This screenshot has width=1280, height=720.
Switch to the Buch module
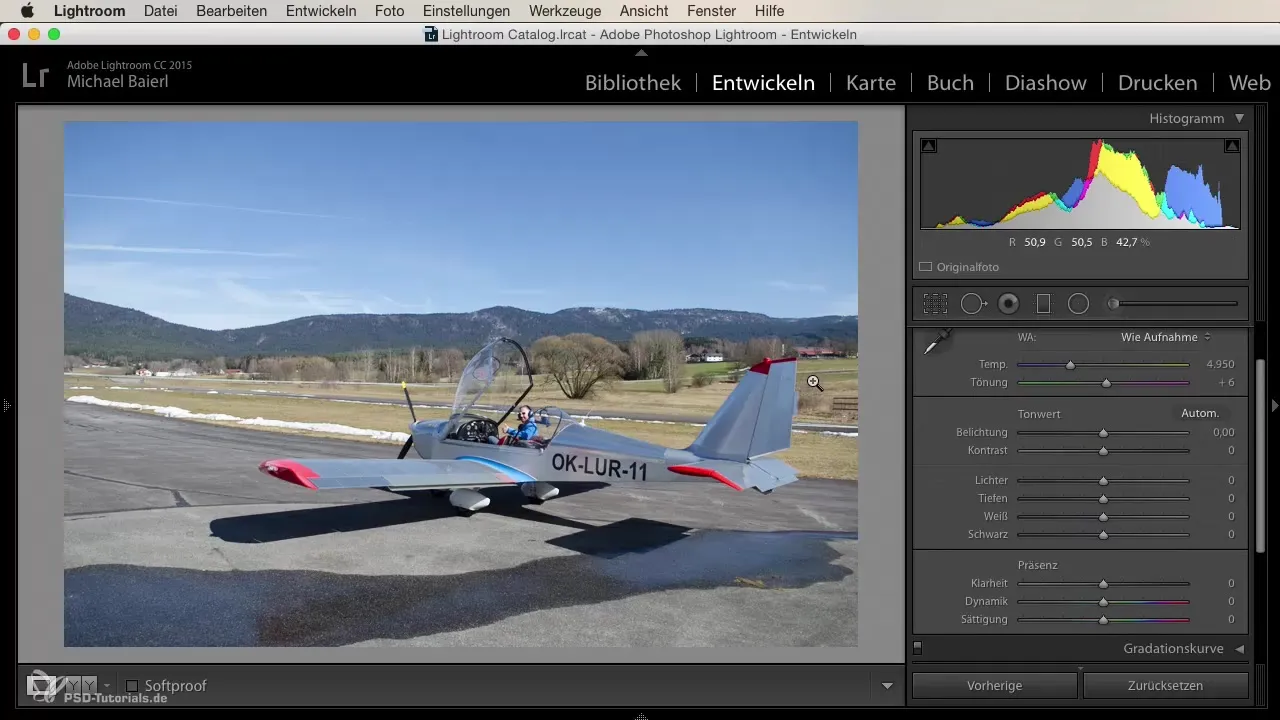pyautogui.click(x=950, y=83)
